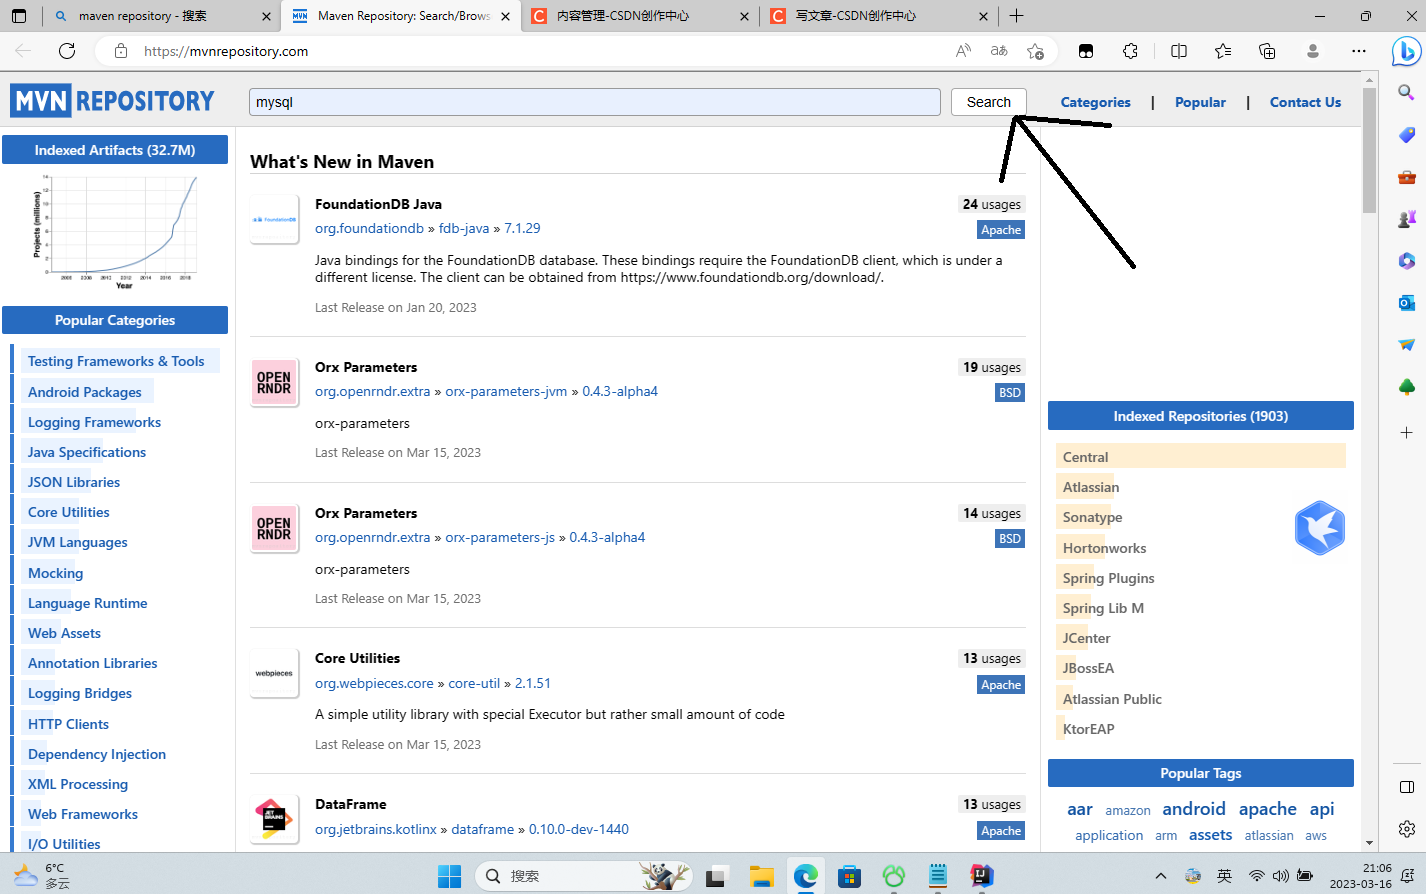Viewport: 1426px width, 894px height.
Task: Open the browser extensions icon
Action: pyautogui.click(x=1131, y=51)
